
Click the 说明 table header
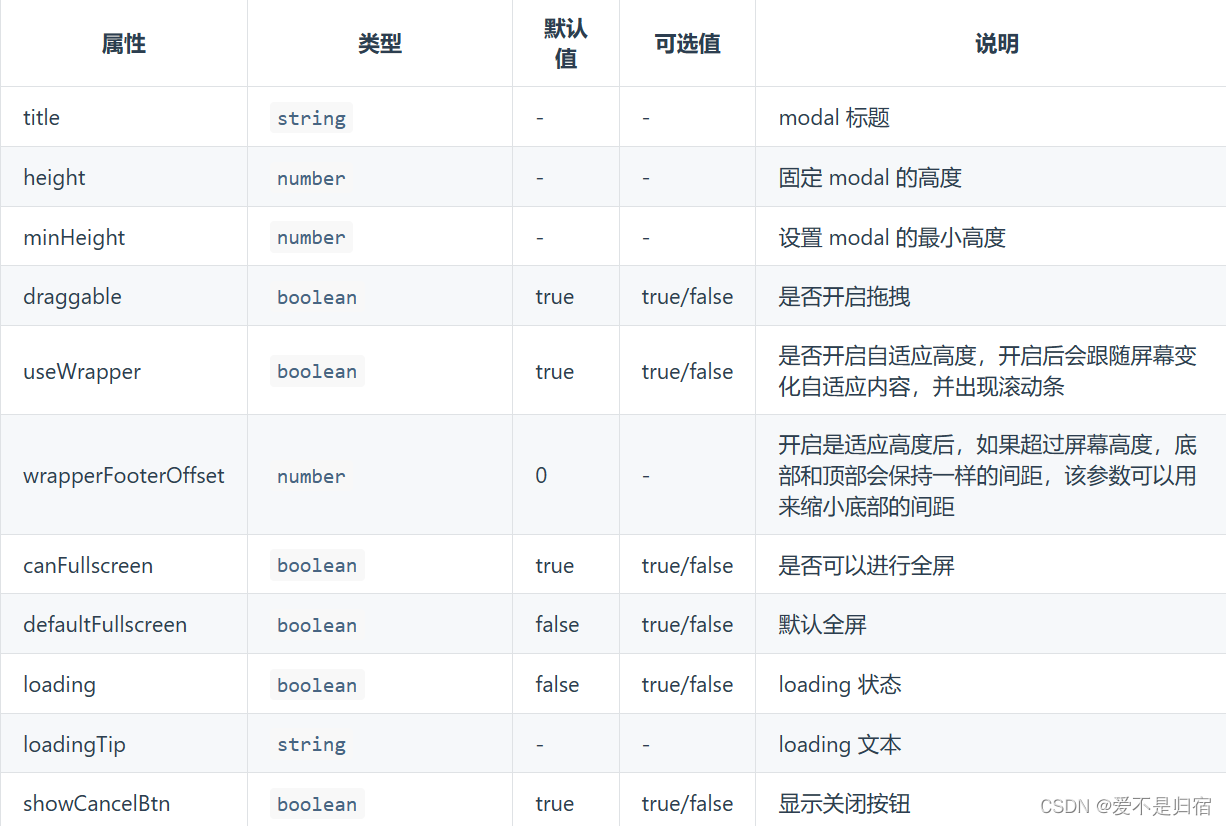[x=996, y=43]
